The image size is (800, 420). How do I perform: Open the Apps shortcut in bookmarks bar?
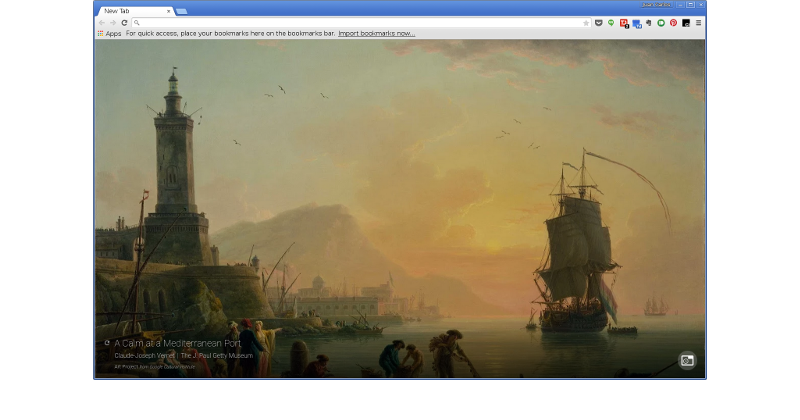[109, 33]
